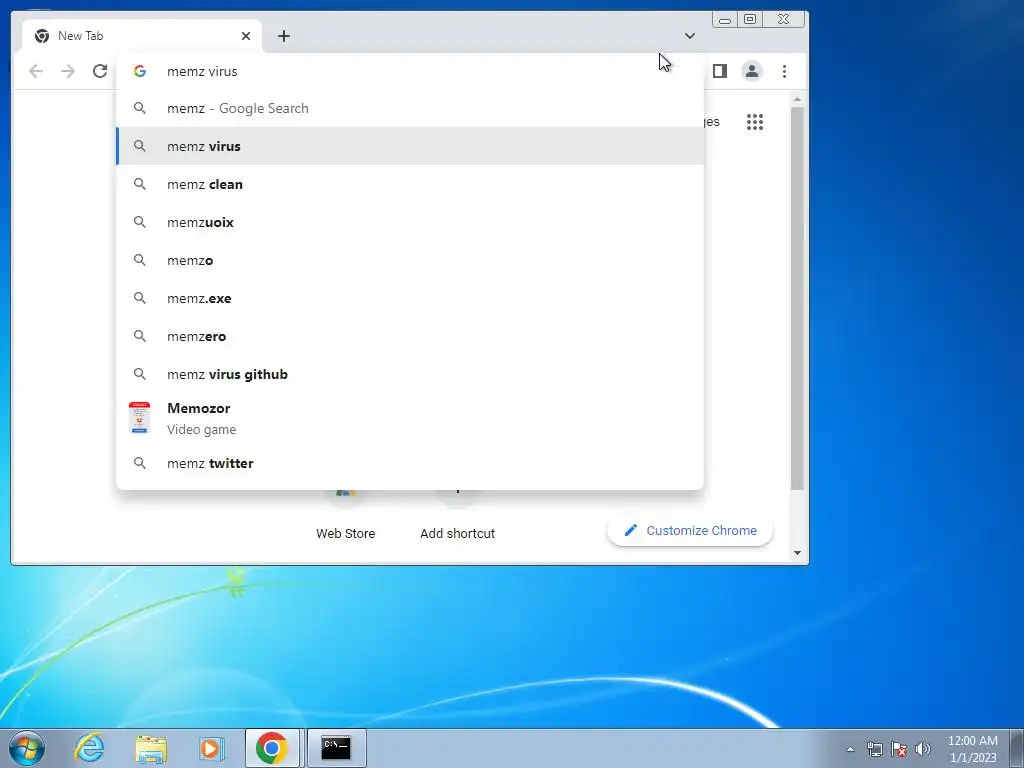The image size is (1024, 768).
Task: Show hidden tray icons arrow
Action: click(x=850, y=749)
